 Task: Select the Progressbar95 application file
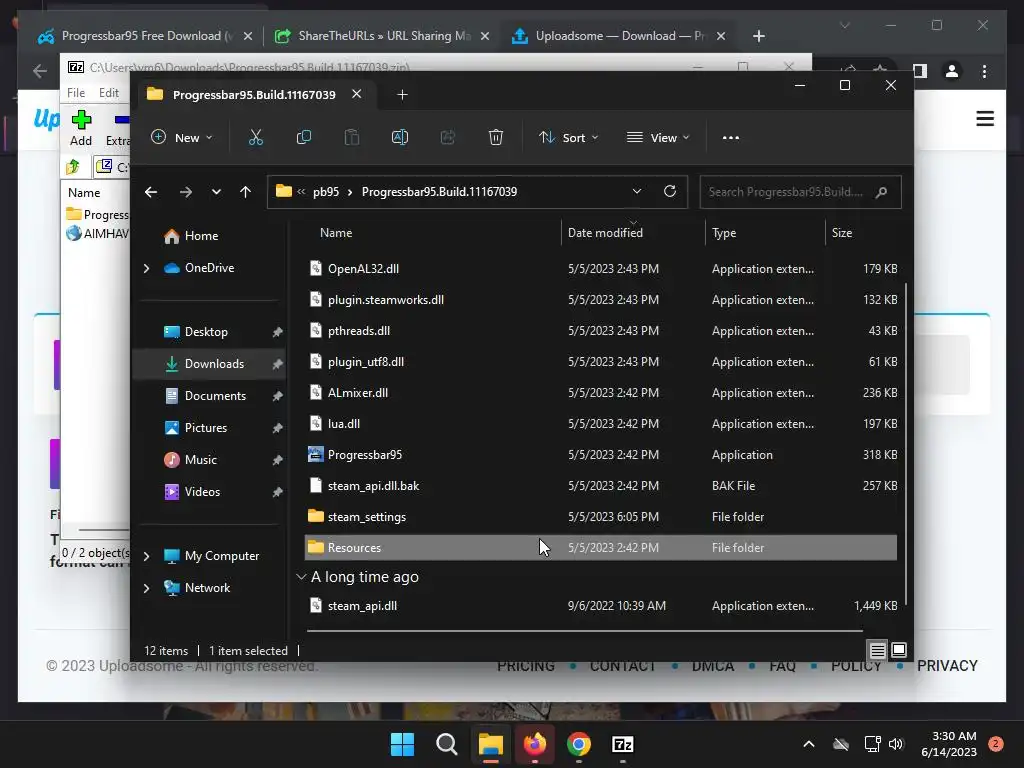tap(601, 455)
